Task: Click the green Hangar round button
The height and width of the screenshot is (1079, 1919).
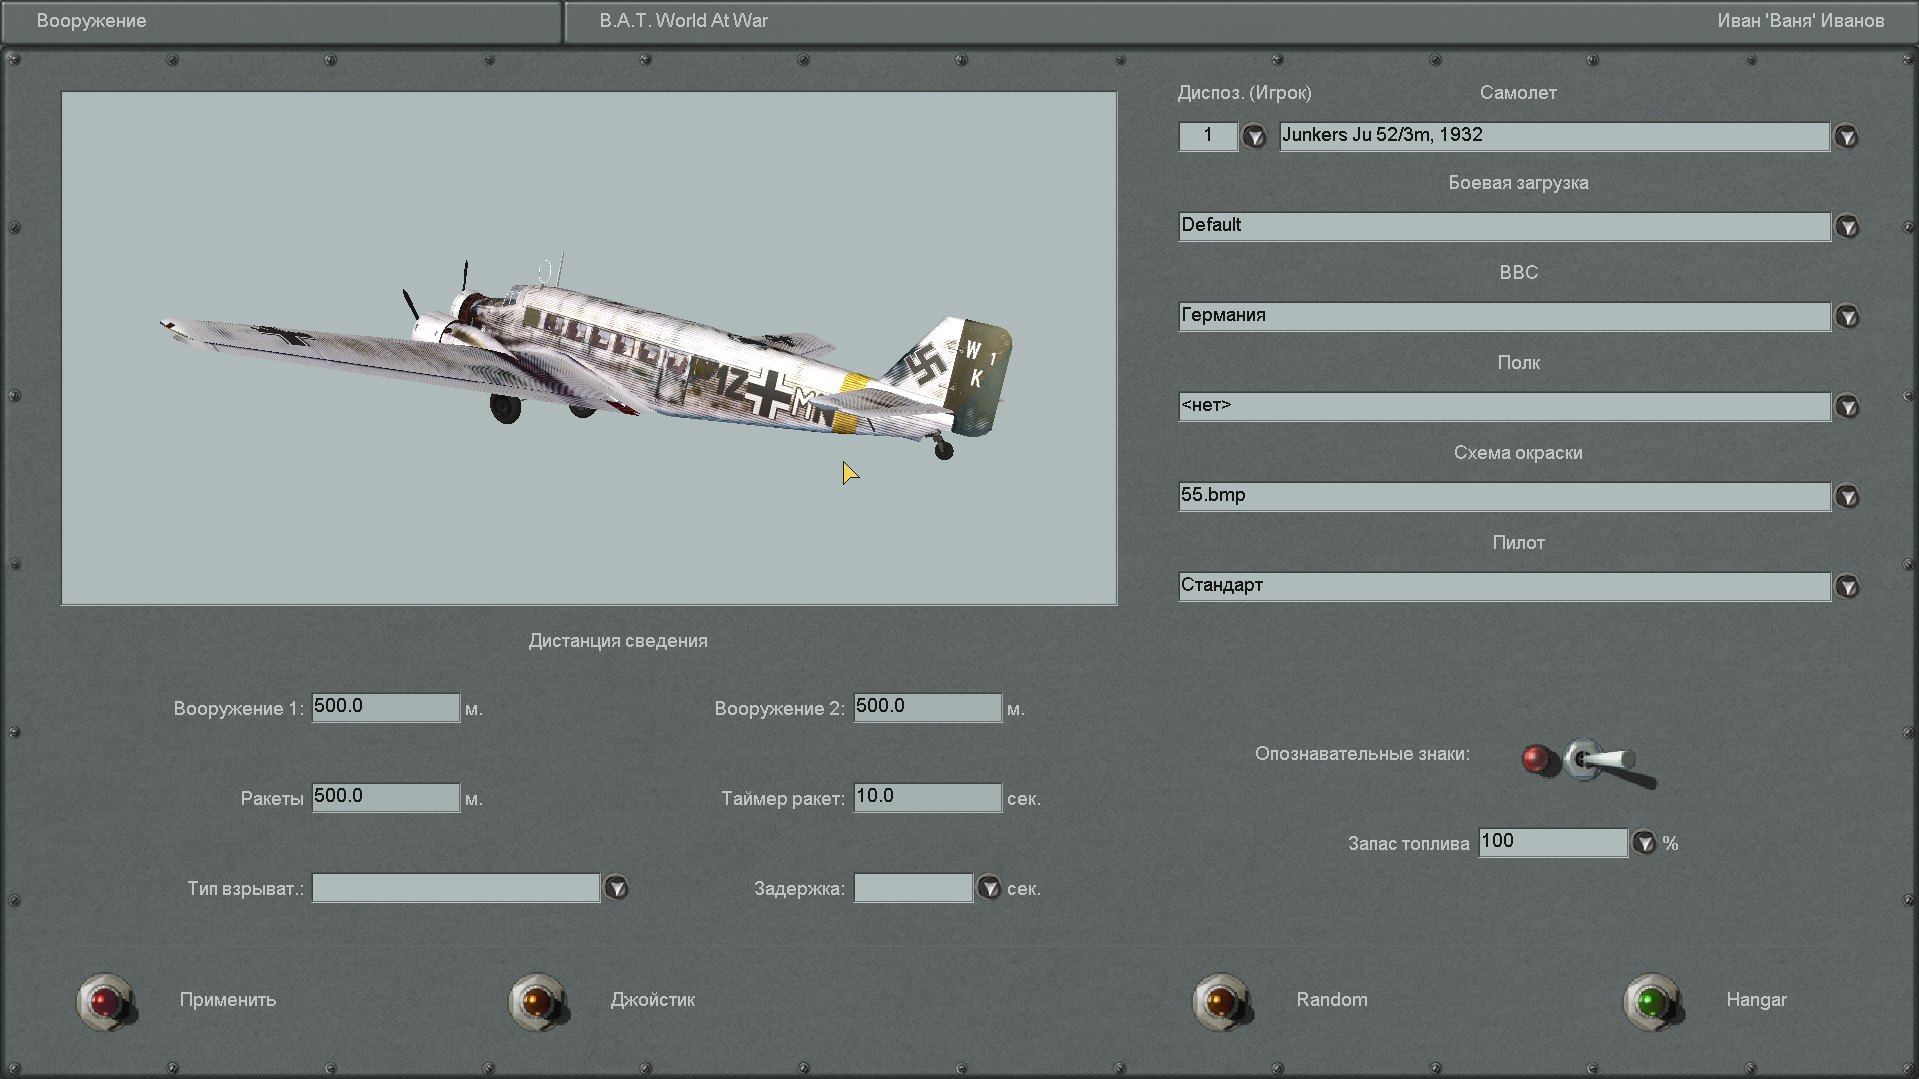Action: click(x=1651, y=1001)
